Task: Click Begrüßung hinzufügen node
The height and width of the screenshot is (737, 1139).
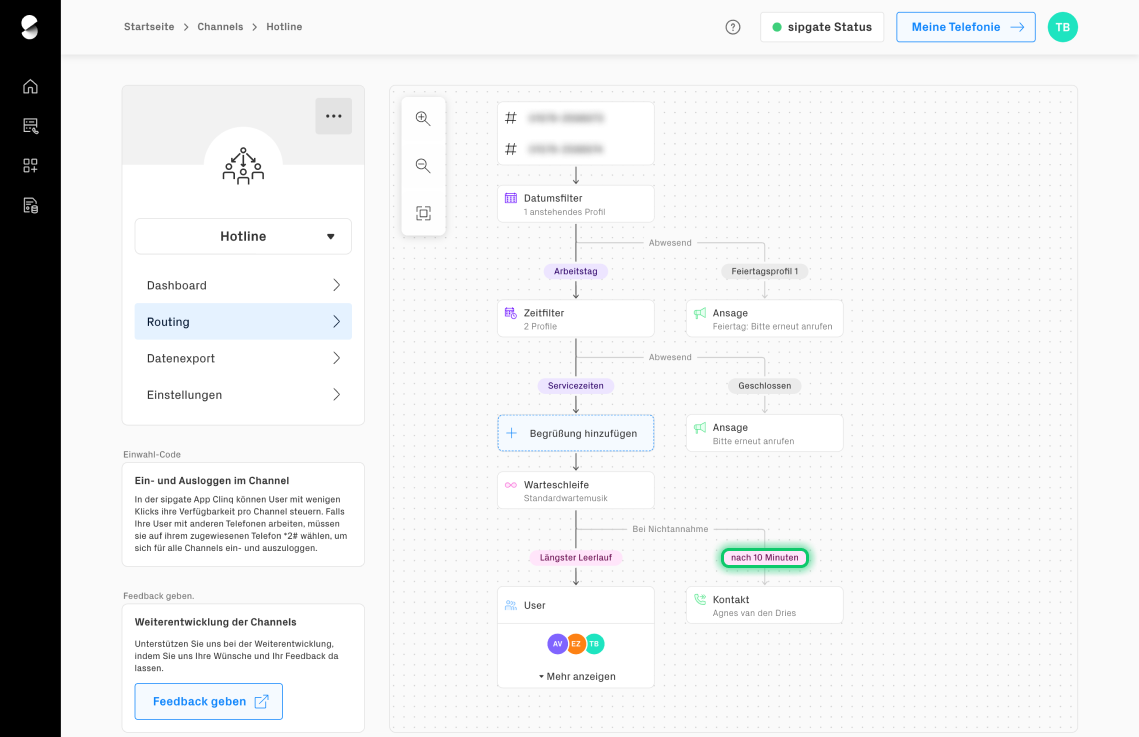Action: (x=576, y=433)
